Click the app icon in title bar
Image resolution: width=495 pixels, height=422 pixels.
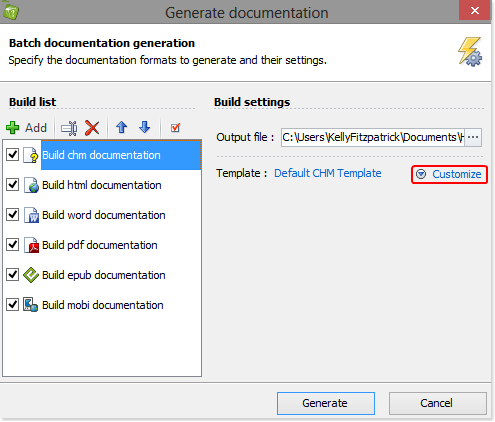pos(11,12)
